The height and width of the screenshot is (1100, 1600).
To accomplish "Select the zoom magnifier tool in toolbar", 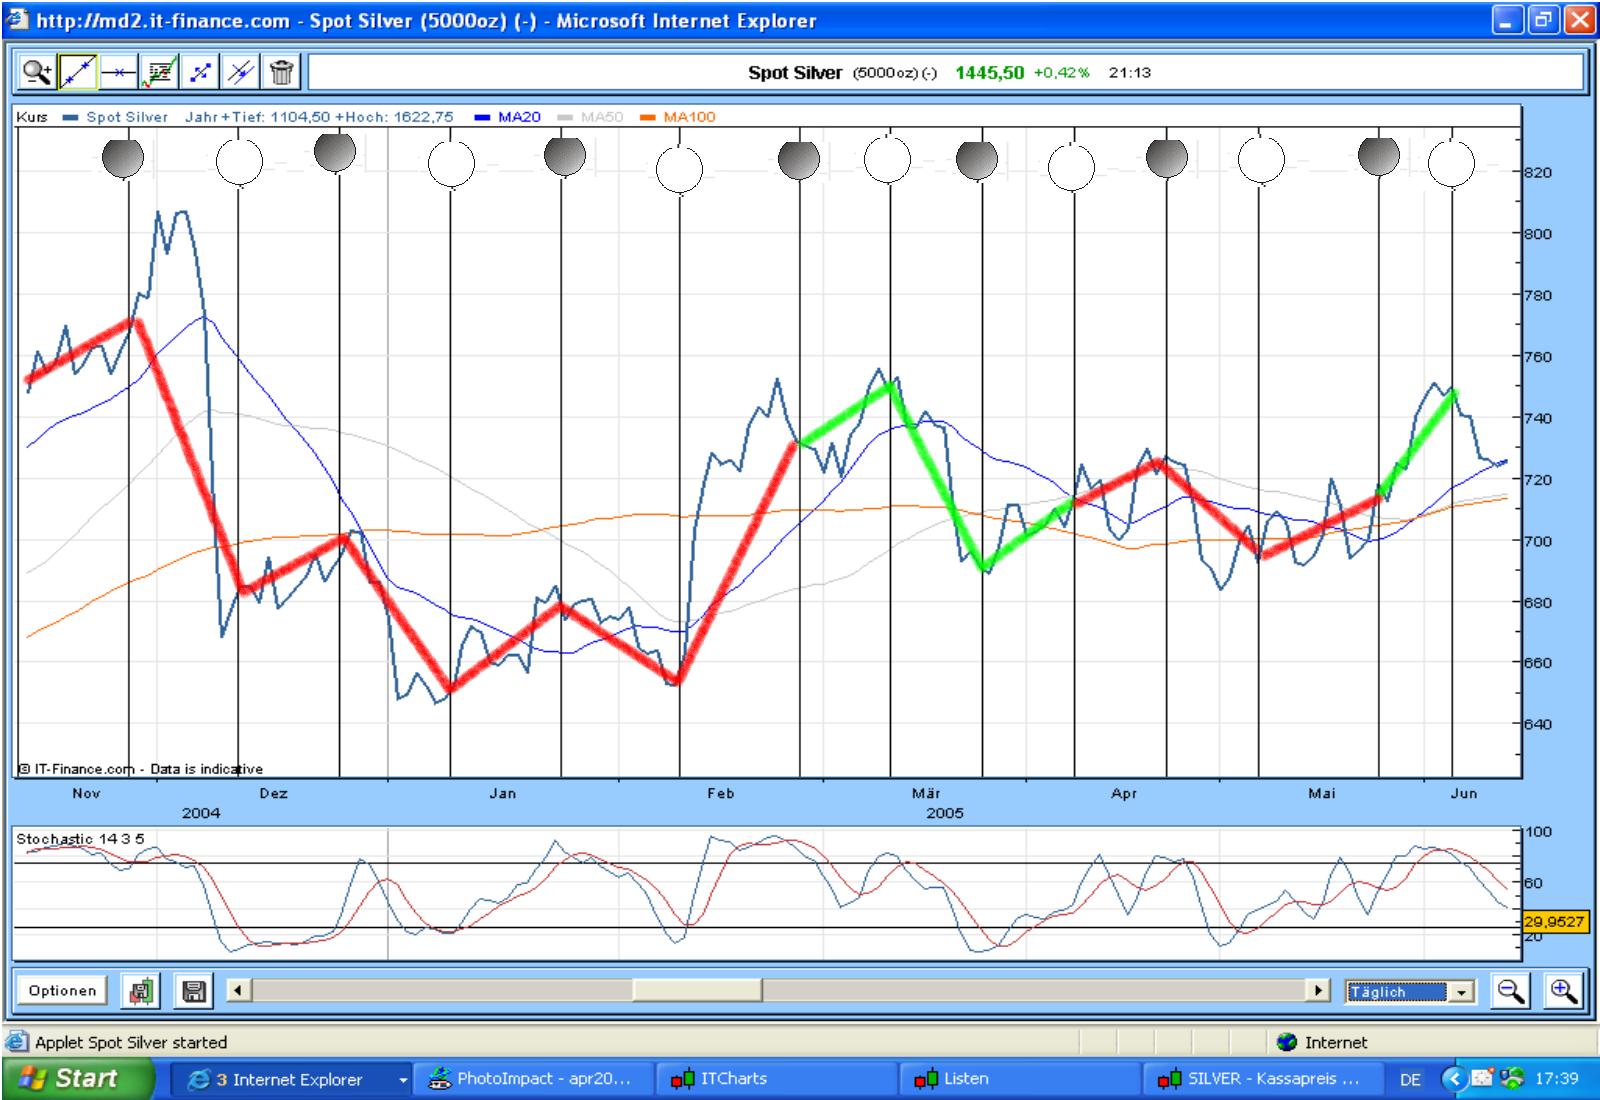I will point(37,72).
